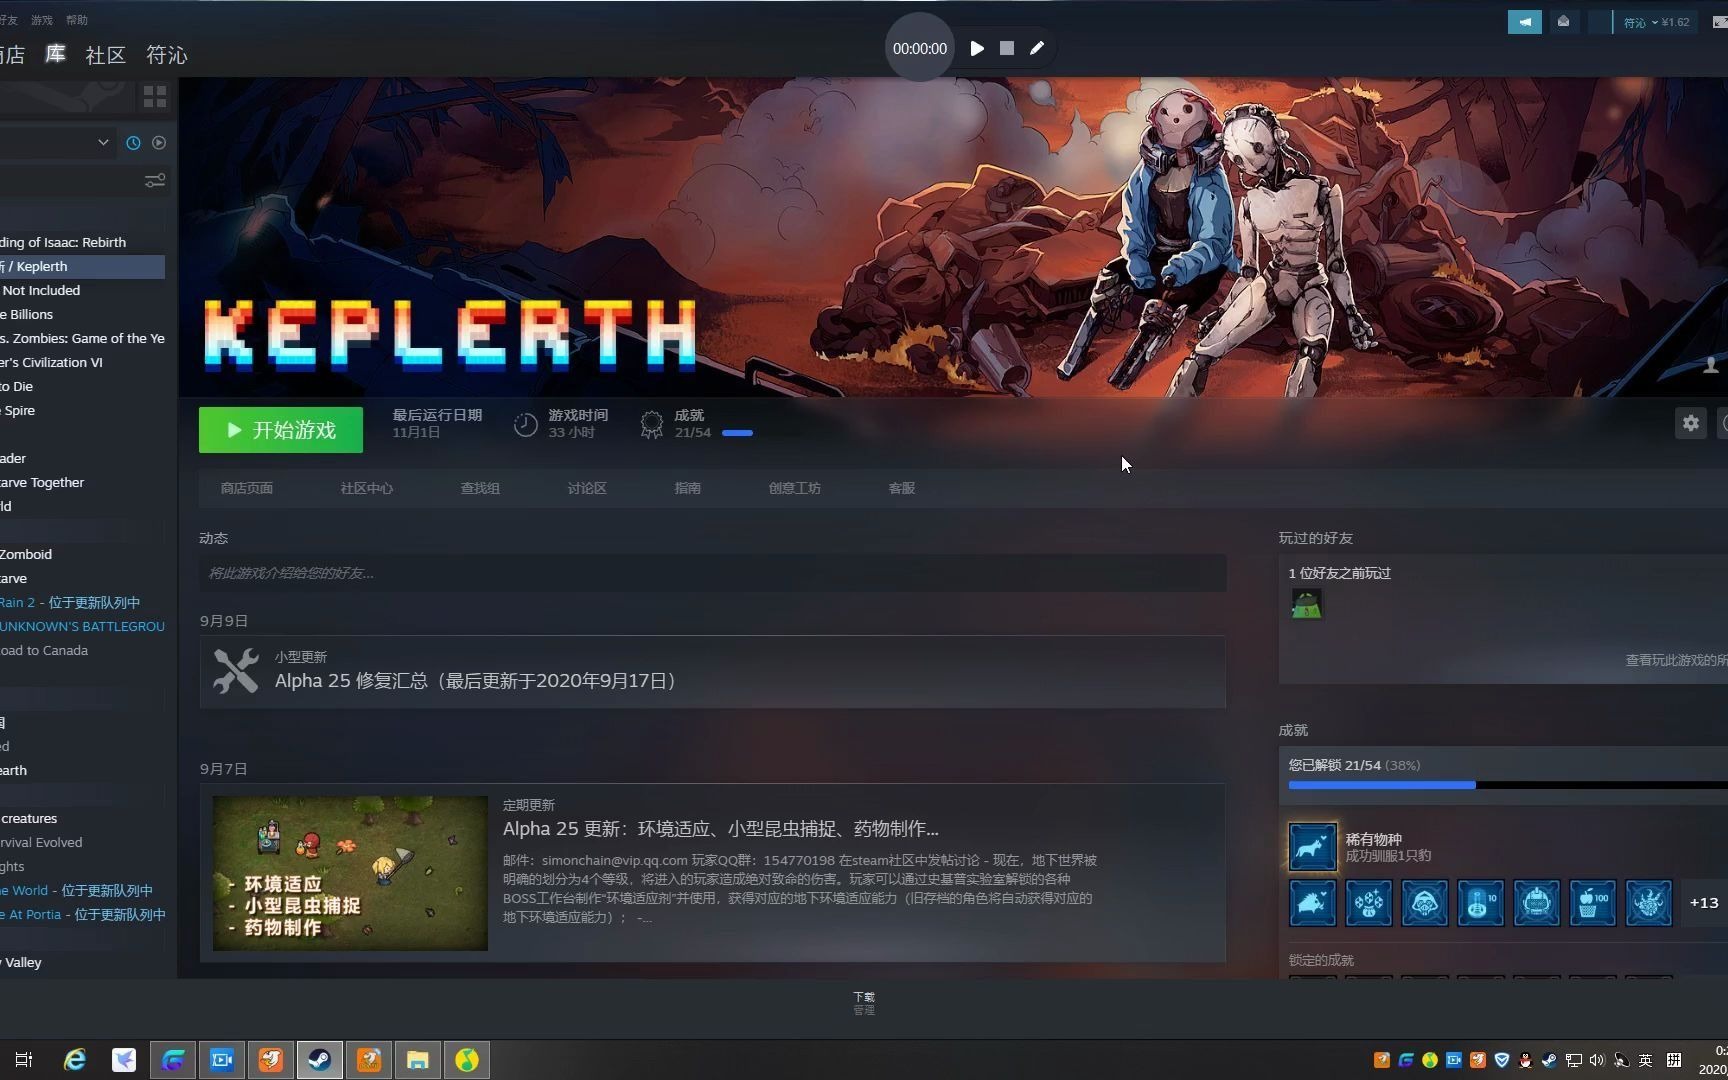Open account dropdown 符沁 ¥1.62

tap(1656, 22)
